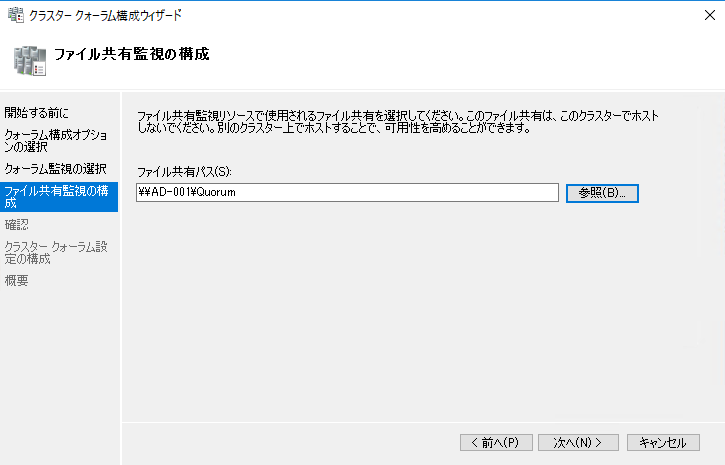Go back with the < 前へ(P) button
Image resolution: width=725 pixels, height=465 pixels.
click(496, 442)
